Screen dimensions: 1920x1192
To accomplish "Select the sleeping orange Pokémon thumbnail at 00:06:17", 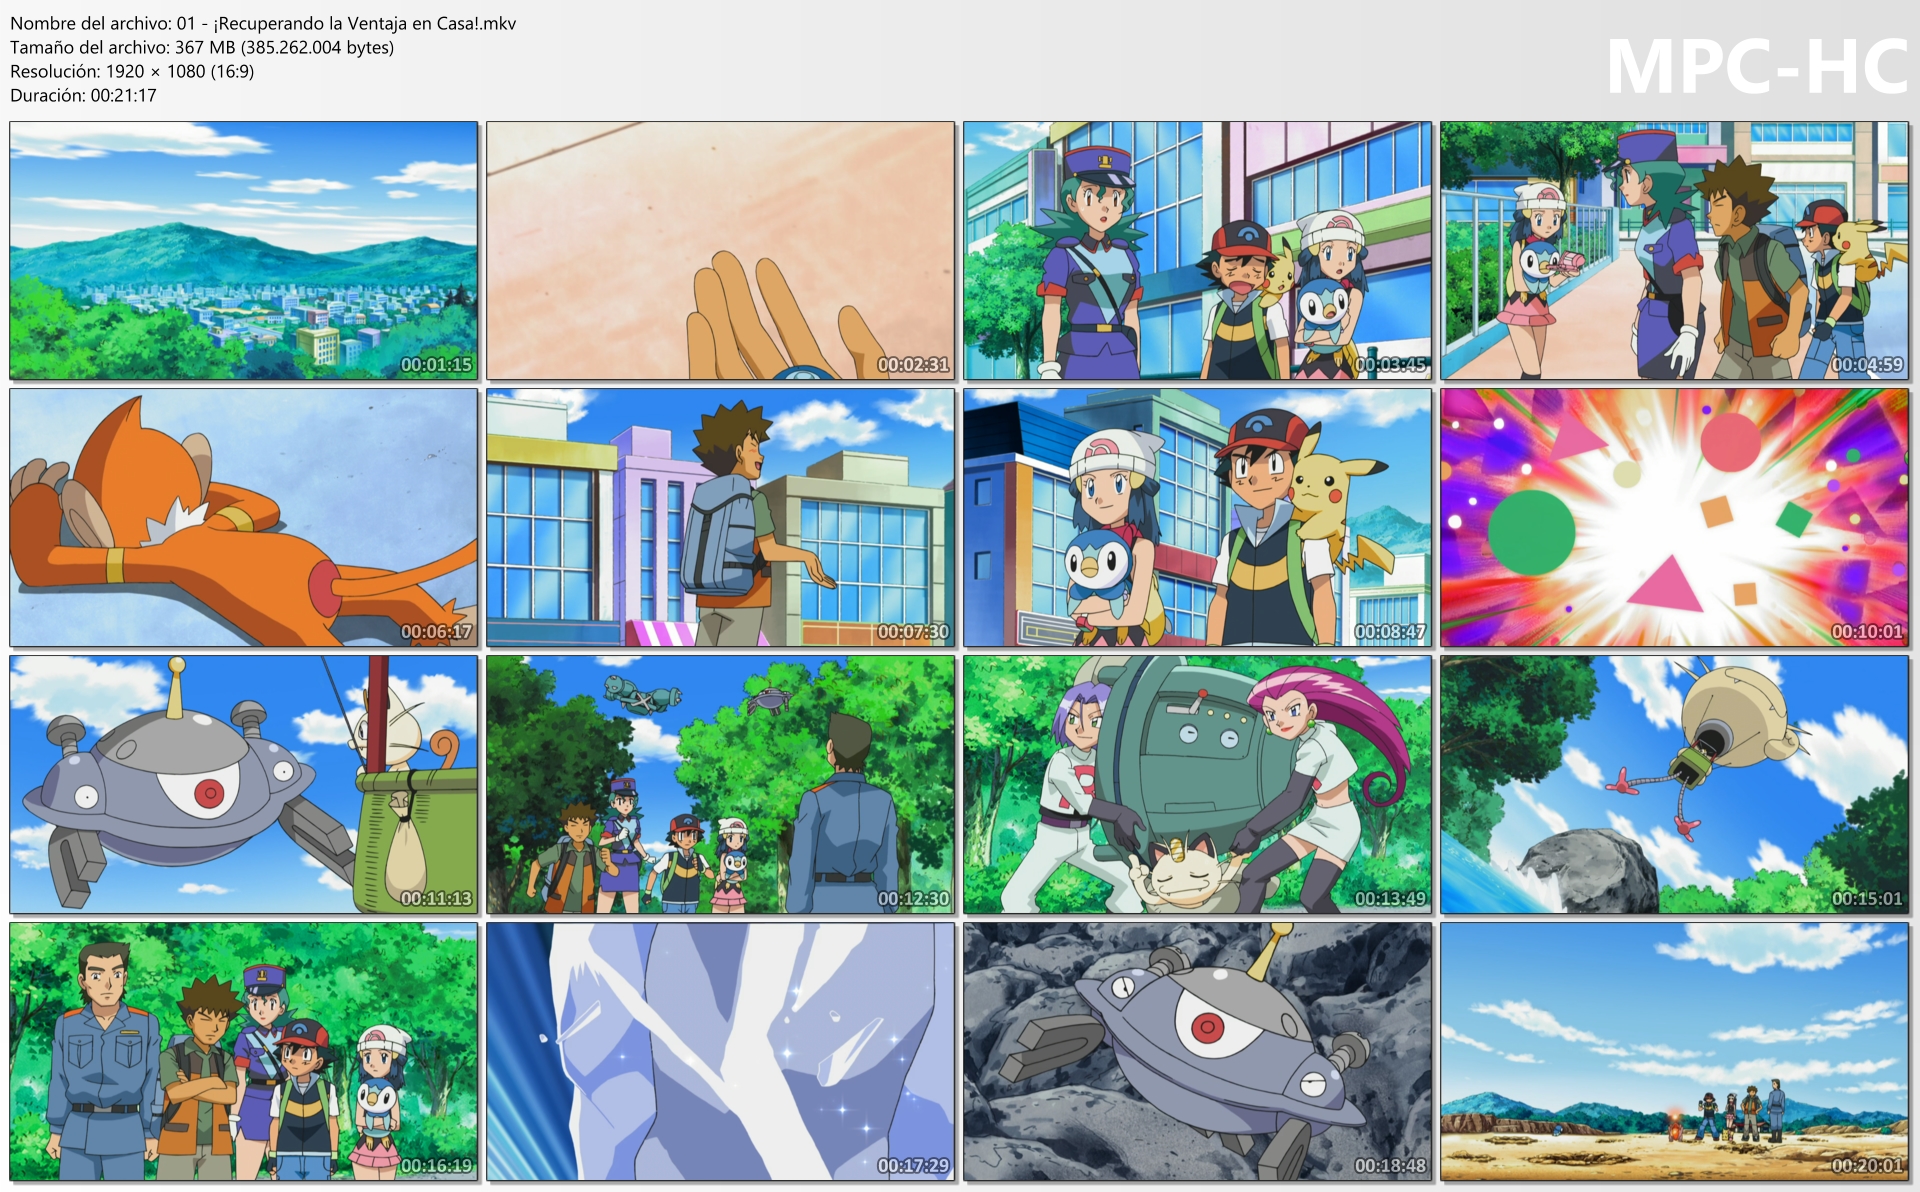I will 244,517.
